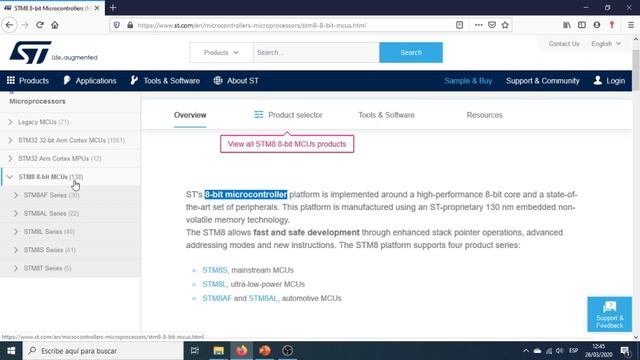This screenshot has height=360, width=640.
Task: Click the Login link
Action: tap(609, 81)
